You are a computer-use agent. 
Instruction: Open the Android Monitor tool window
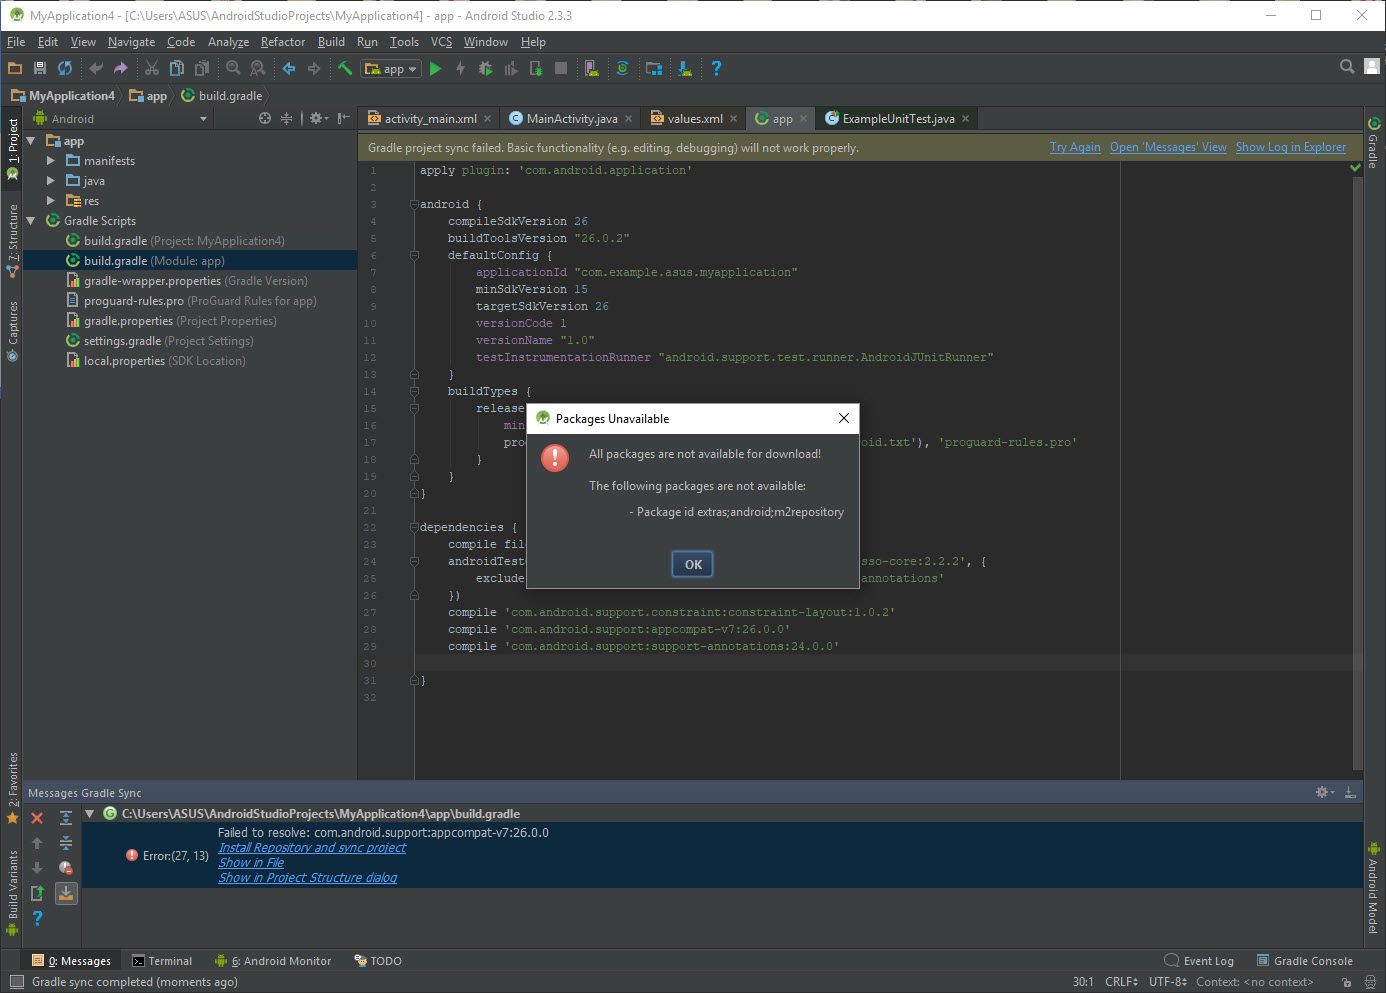tap(273, 961)
